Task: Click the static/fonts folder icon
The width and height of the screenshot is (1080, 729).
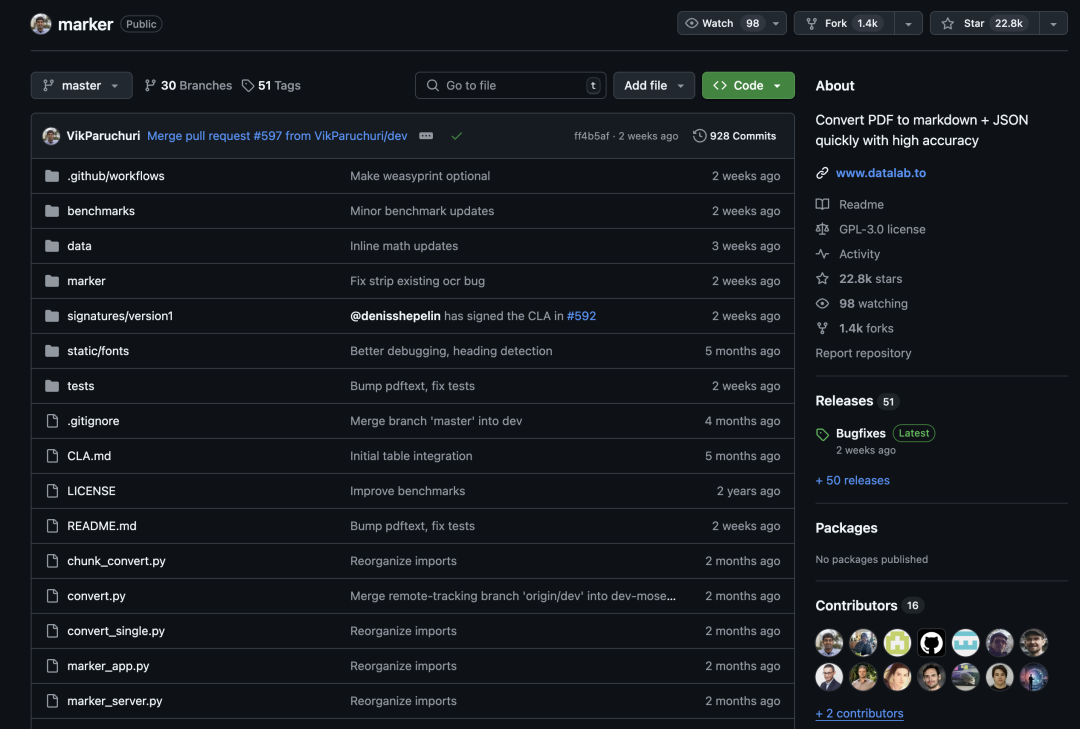Action: 52,351
